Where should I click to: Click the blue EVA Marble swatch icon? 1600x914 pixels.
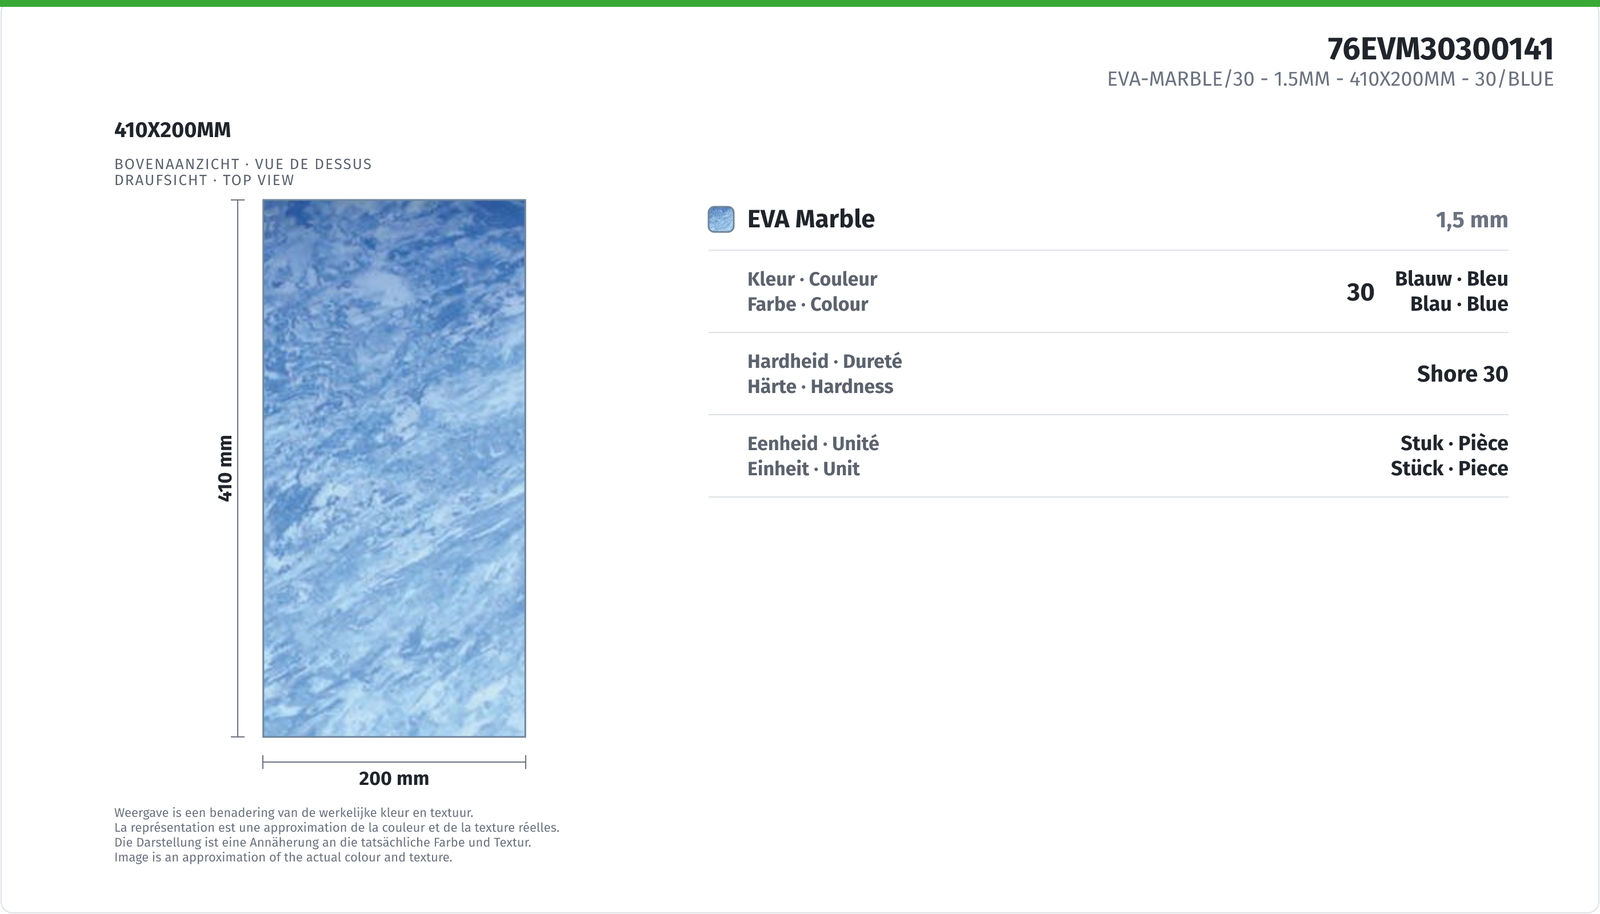pyautogui.click(x=721, y=219)
